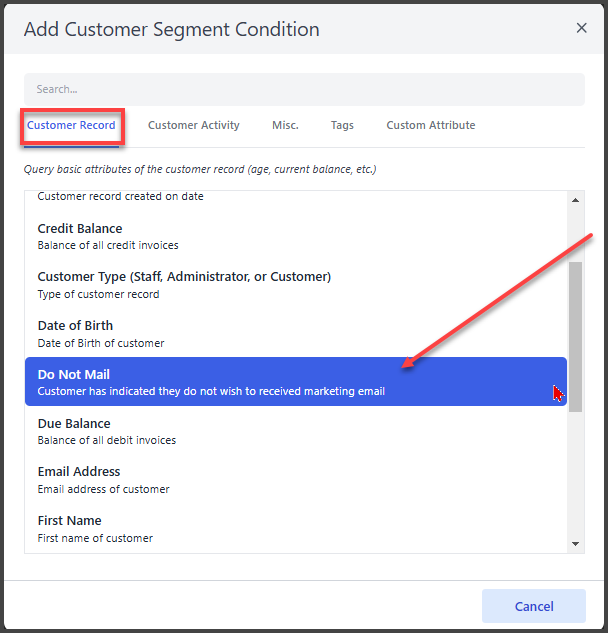The width and height of the screenshot is (608, 633).
Task: Select the Custom Attribute tab
Action: pos(431,126)
